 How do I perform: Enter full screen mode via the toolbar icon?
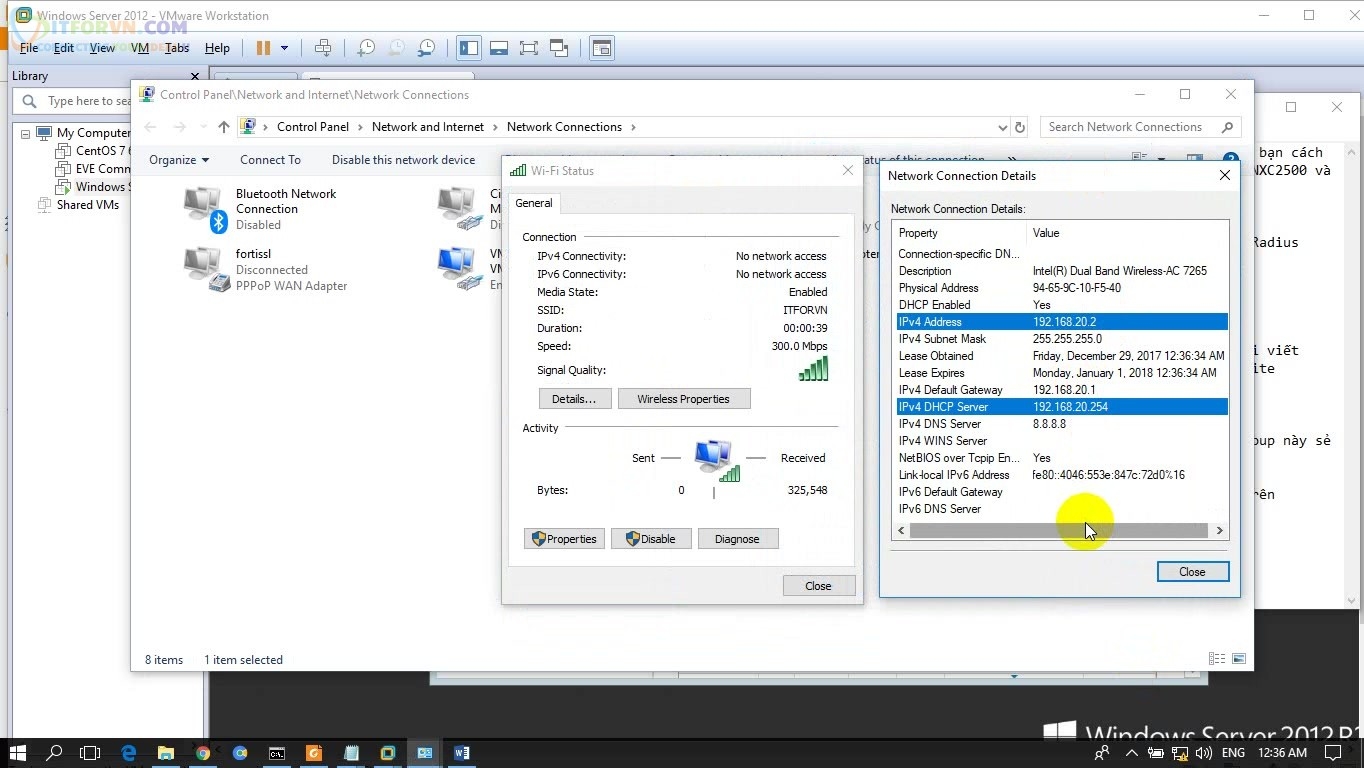(x=529, y=48)
